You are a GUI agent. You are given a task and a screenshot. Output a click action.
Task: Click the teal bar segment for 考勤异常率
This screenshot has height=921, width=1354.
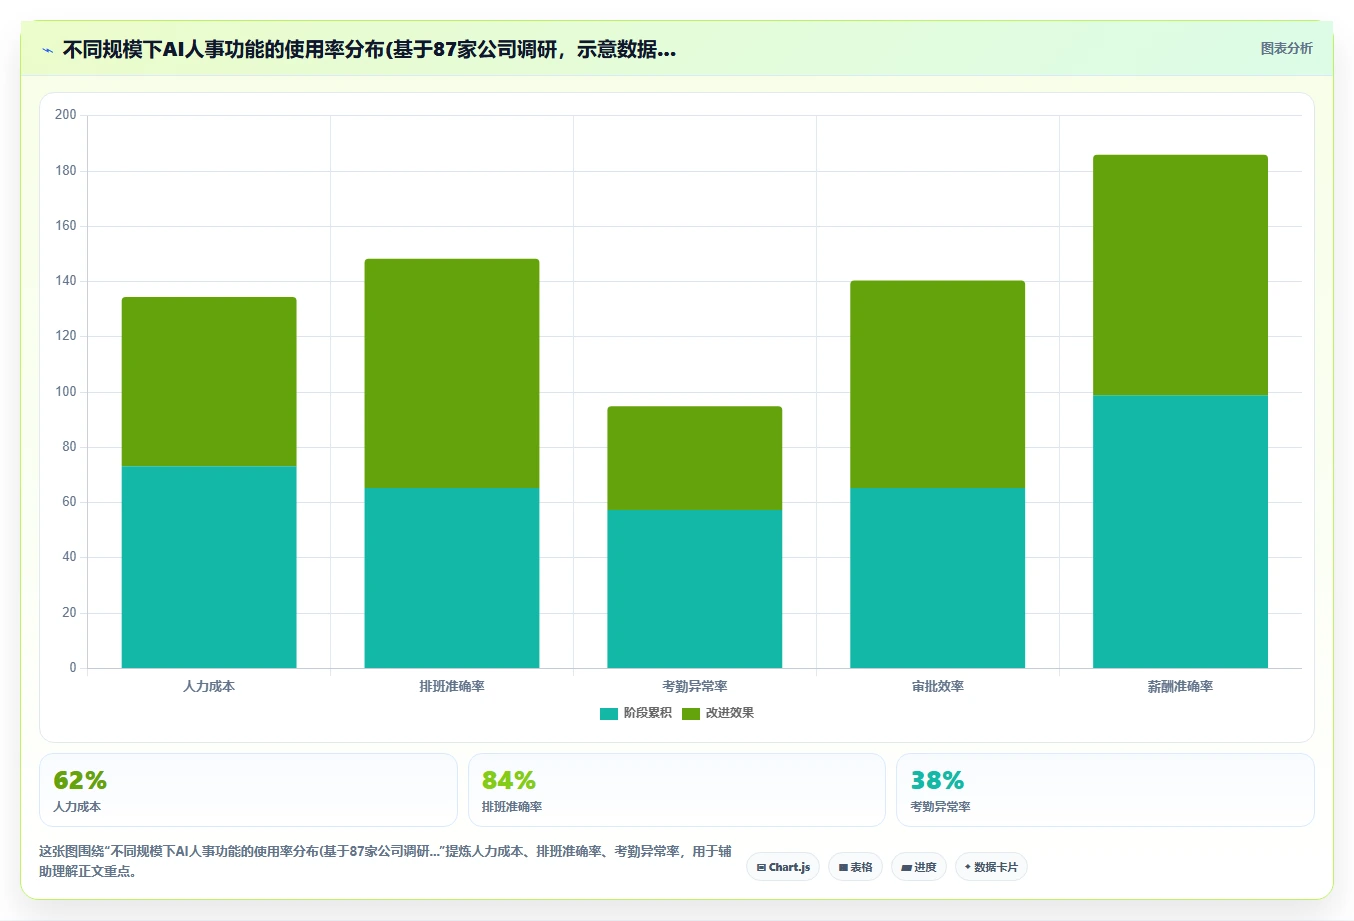click(x=695, y=589)
